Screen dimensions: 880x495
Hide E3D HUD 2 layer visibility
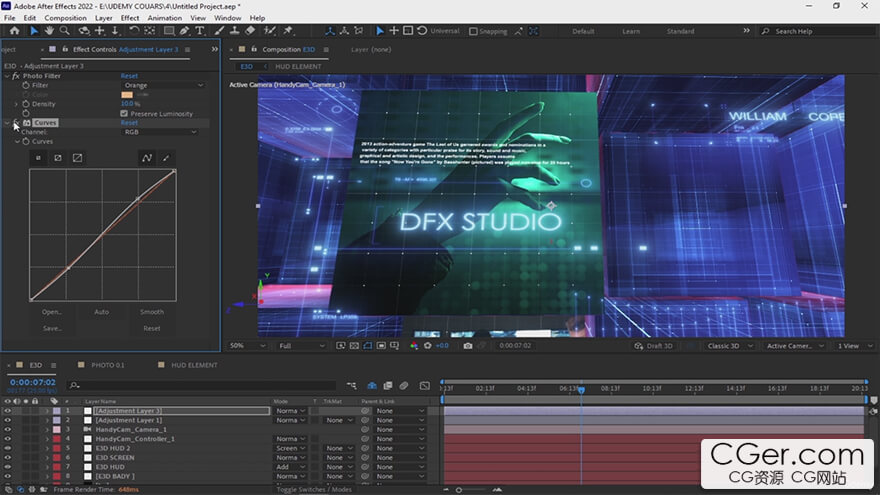point(7,448)
